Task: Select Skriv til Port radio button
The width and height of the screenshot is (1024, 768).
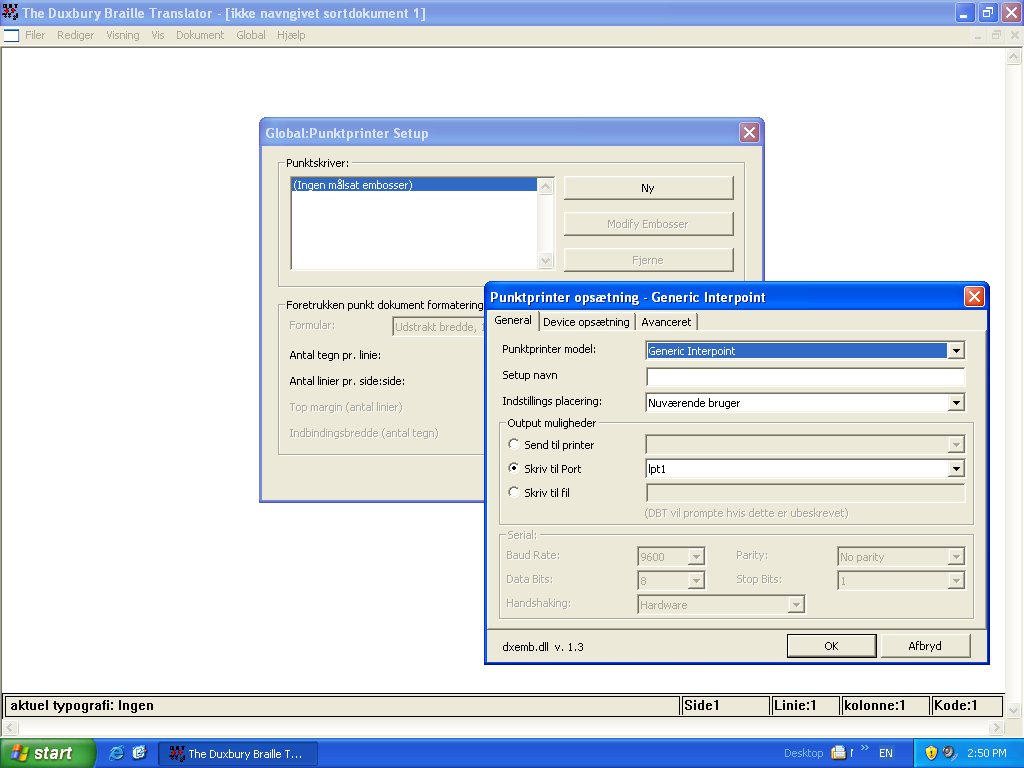Action: point(514,468)
